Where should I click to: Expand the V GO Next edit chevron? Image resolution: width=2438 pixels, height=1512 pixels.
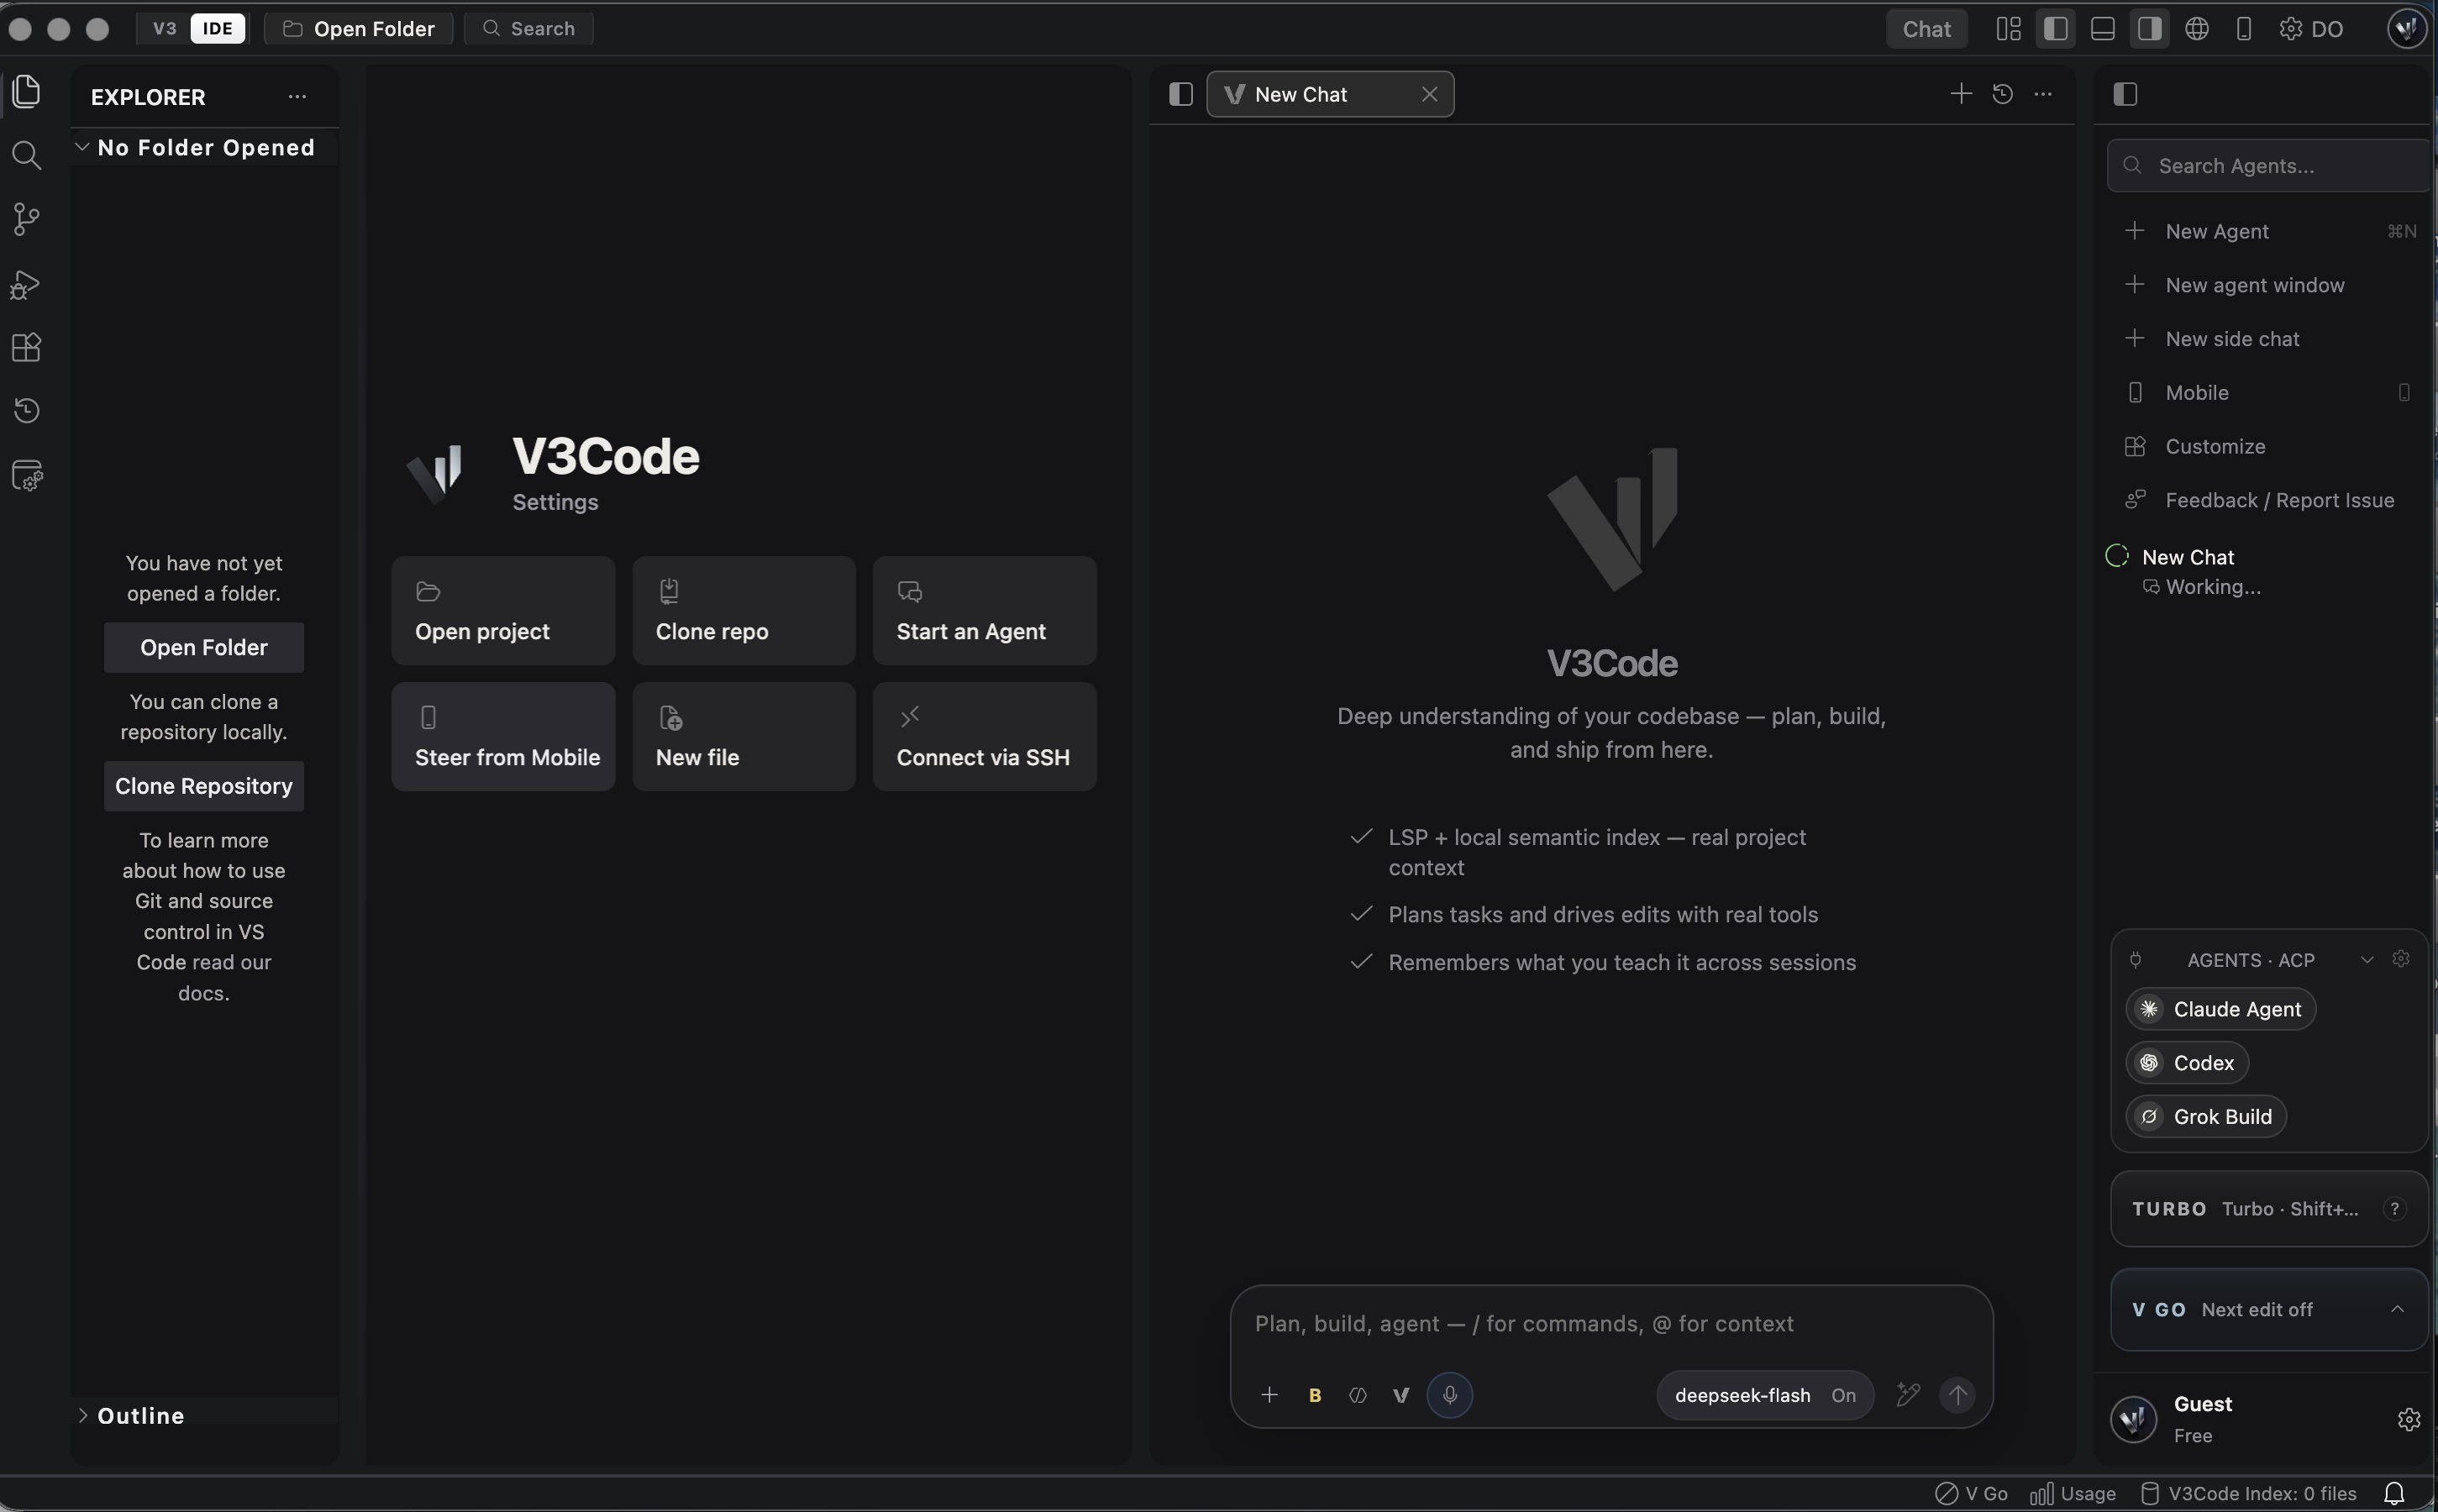2398,1309
